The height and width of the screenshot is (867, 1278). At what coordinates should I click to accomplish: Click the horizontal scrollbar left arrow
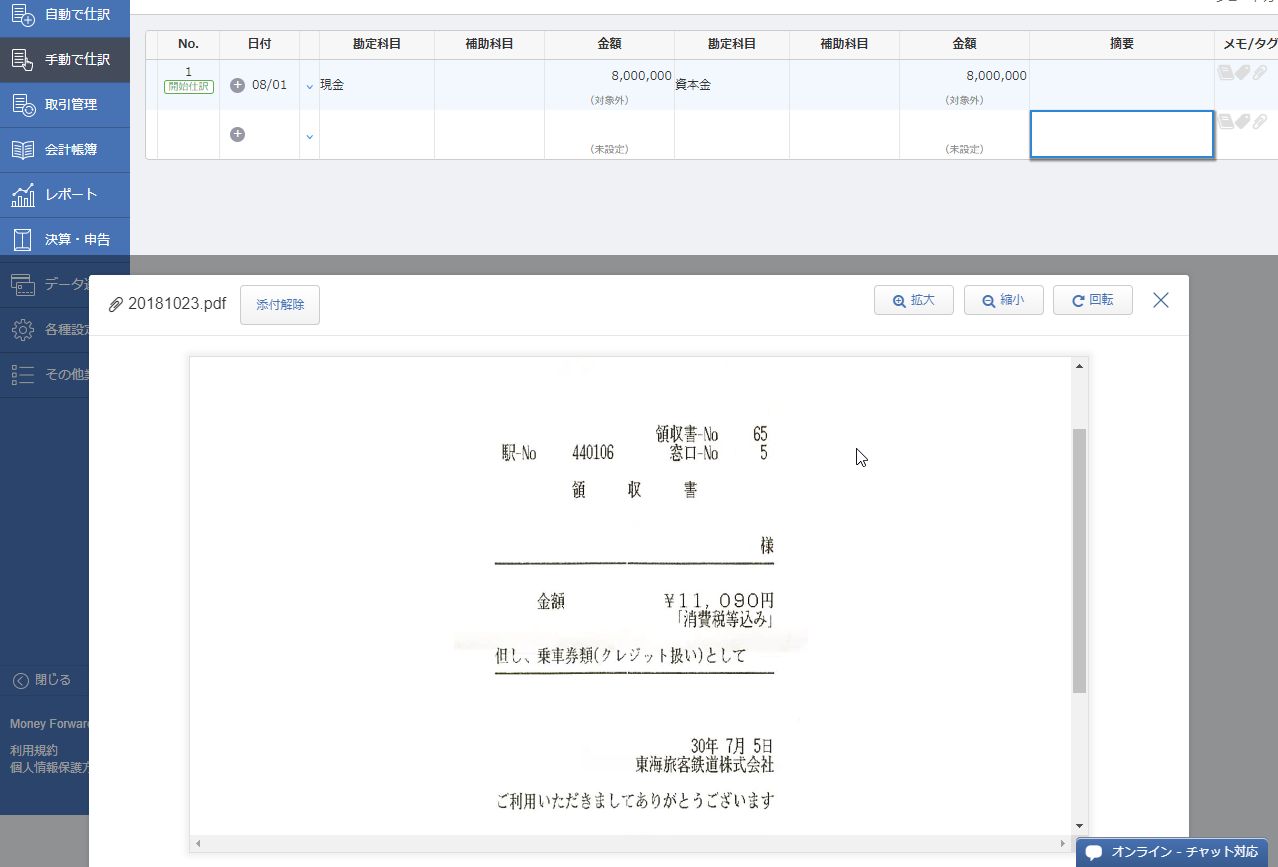pos(198,843)
